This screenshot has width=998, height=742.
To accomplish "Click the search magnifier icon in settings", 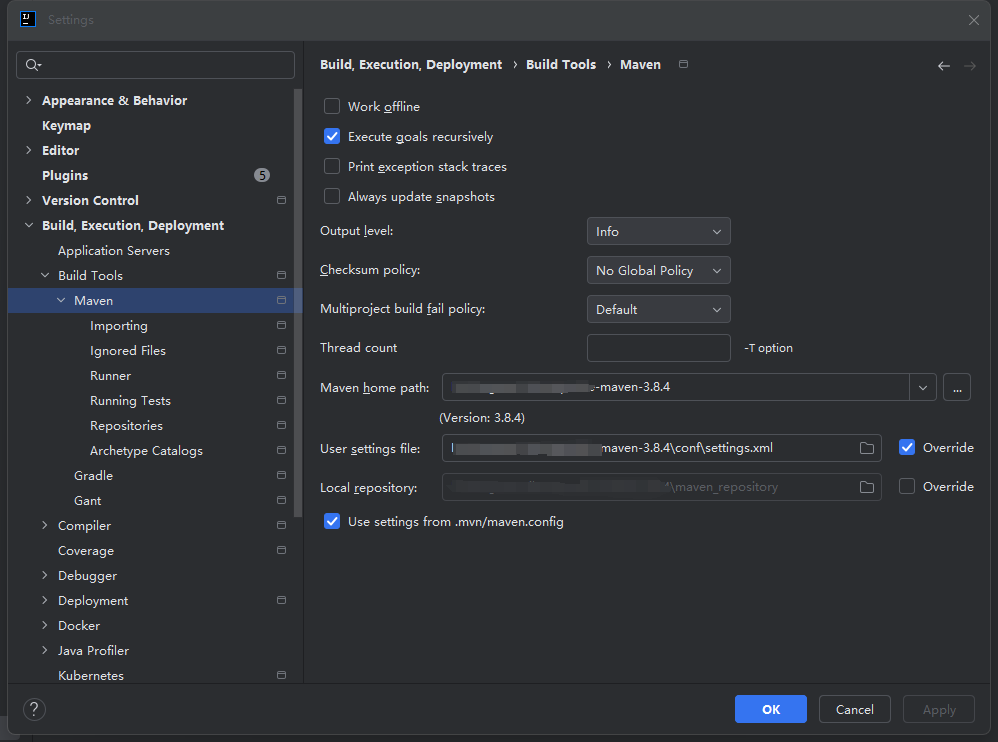I will (x=32, y=65).
